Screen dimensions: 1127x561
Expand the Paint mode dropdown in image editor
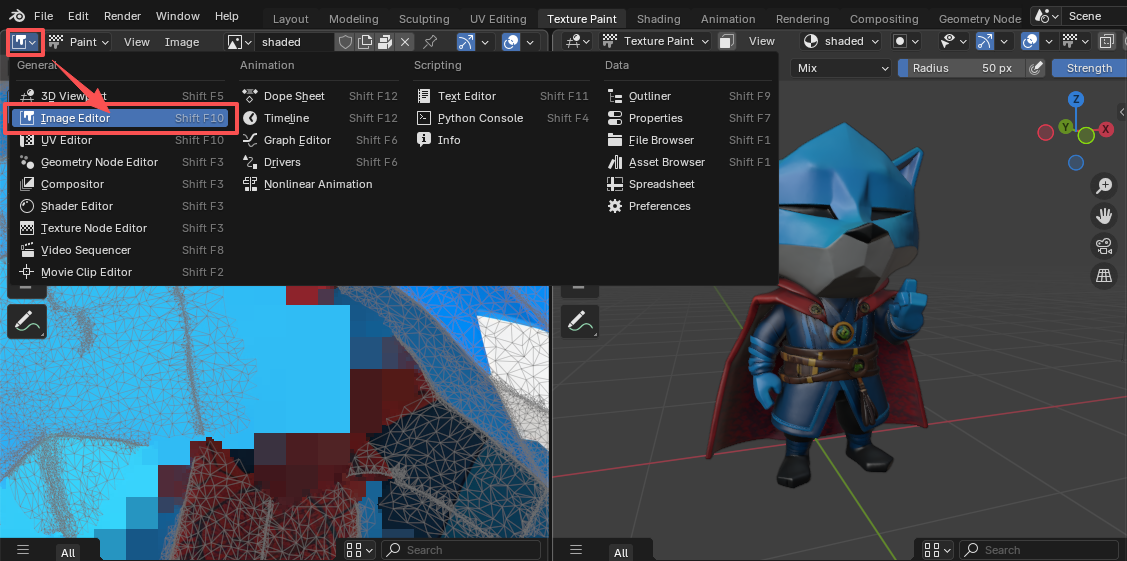(x=80, y=42)
